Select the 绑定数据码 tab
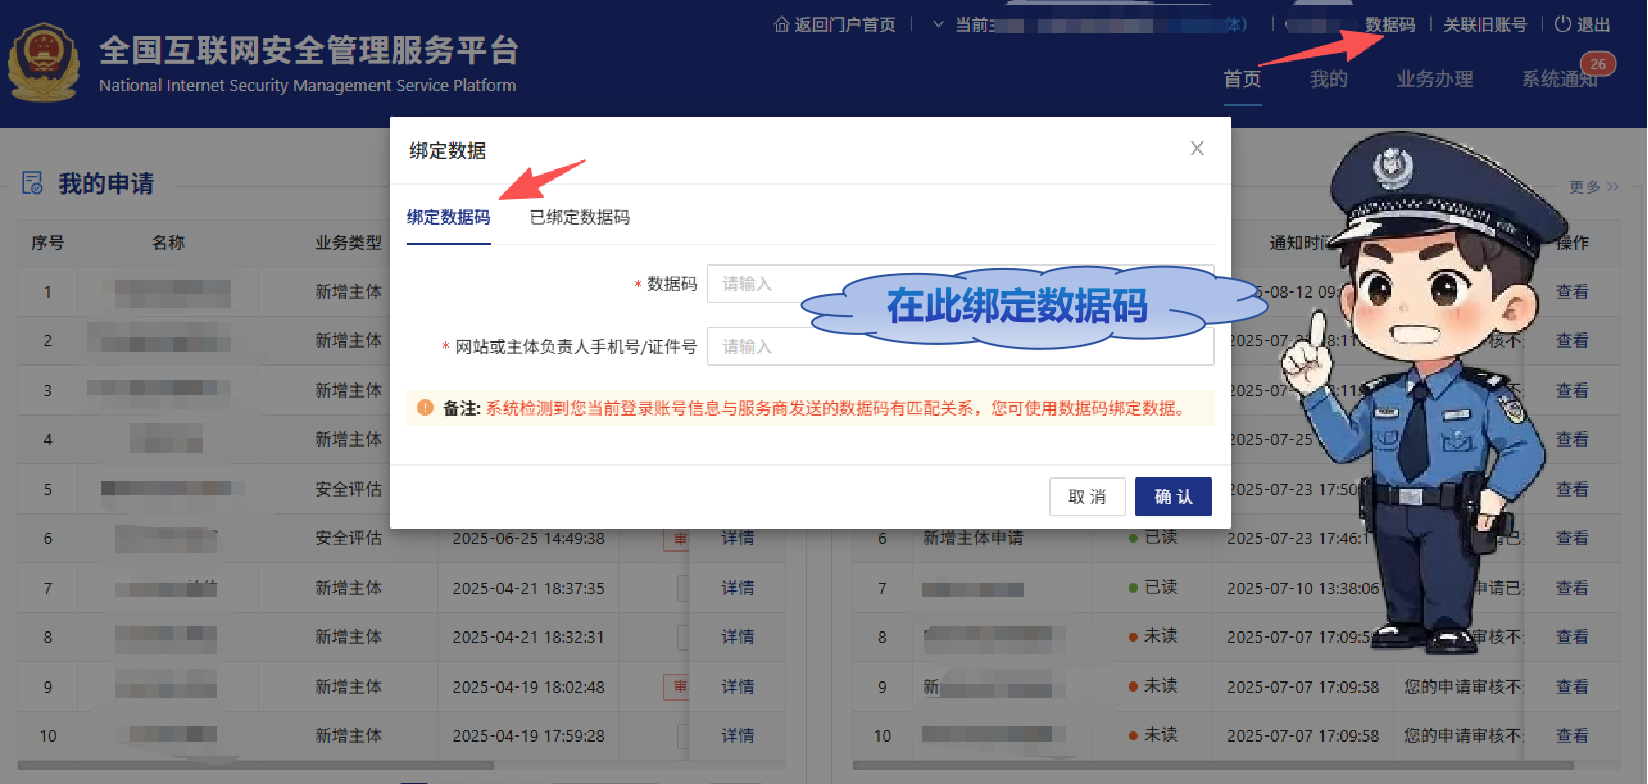1648x784 pixels. point(448,217)
